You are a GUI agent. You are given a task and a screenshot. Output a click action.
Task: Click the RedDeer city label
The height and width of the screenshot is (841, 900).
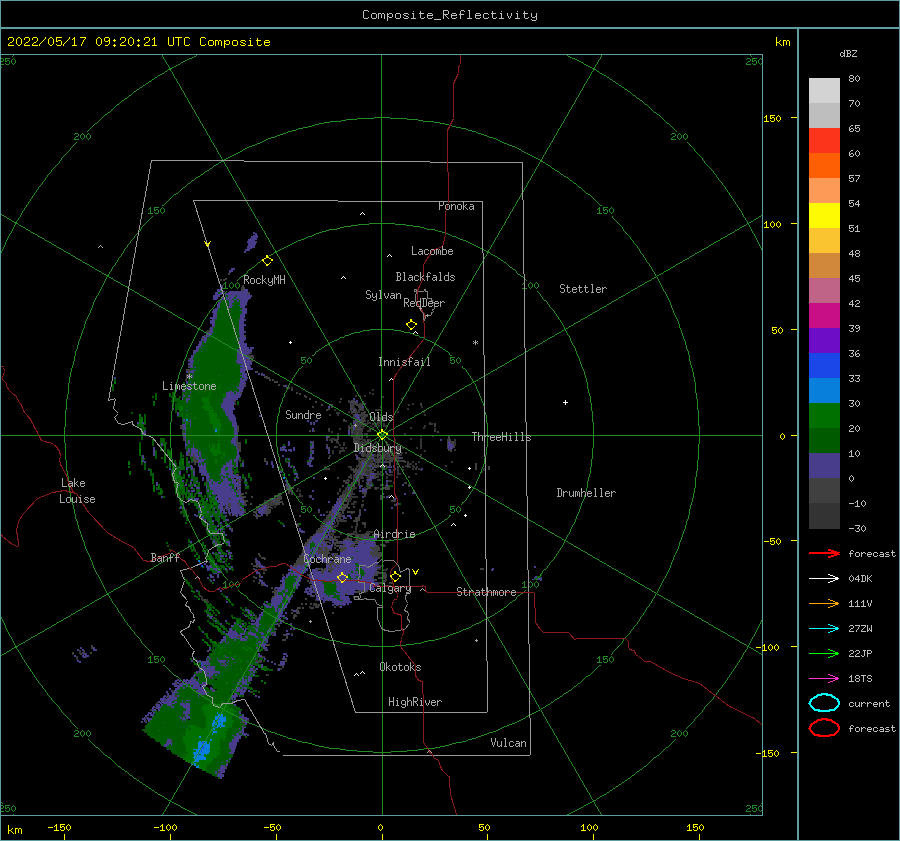(x=424, y=303)
